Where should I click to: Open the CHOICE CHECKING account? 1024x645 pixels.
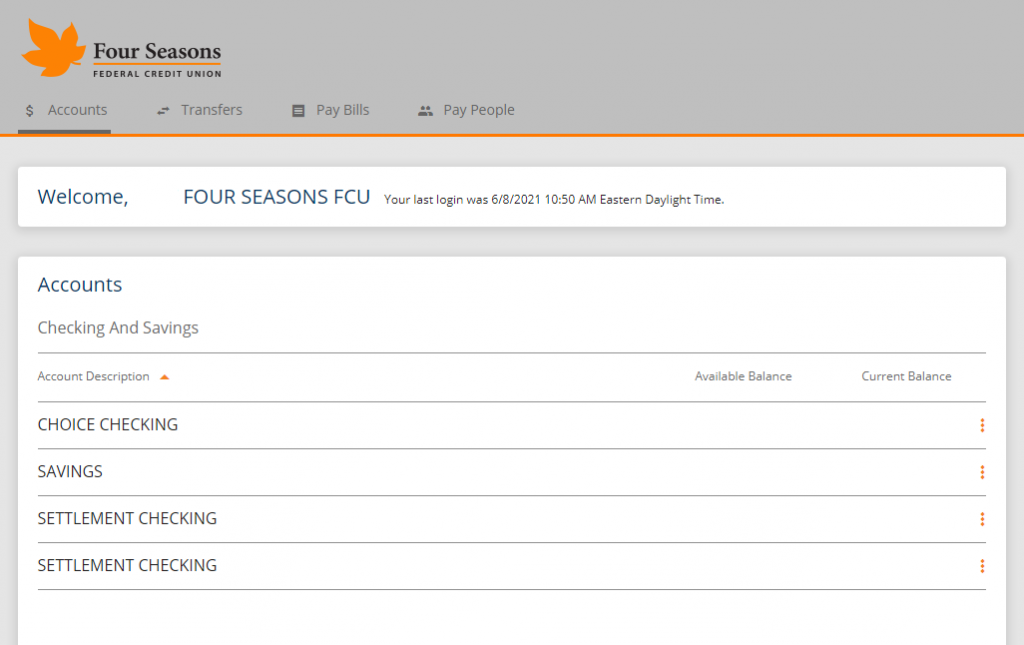108,425
